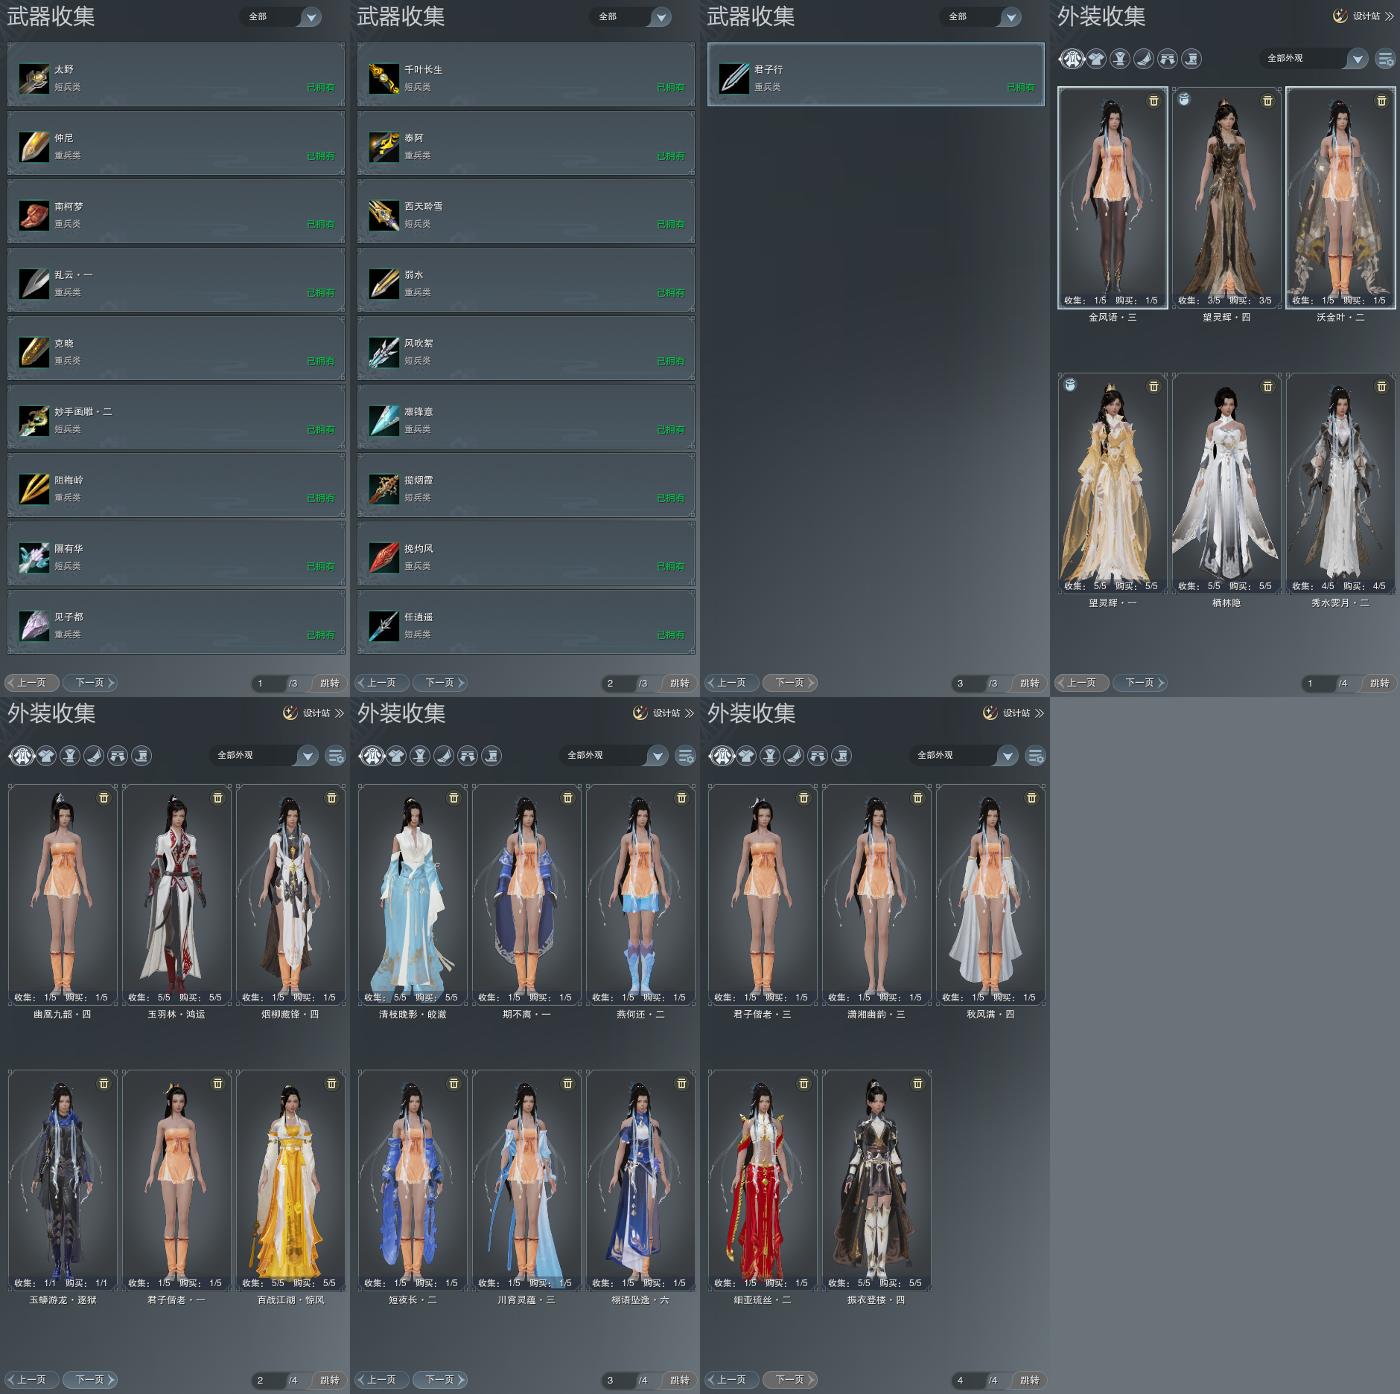
Task: Select full-outfit category icon on outfit page 1 panel
Action: point(1072,59)
